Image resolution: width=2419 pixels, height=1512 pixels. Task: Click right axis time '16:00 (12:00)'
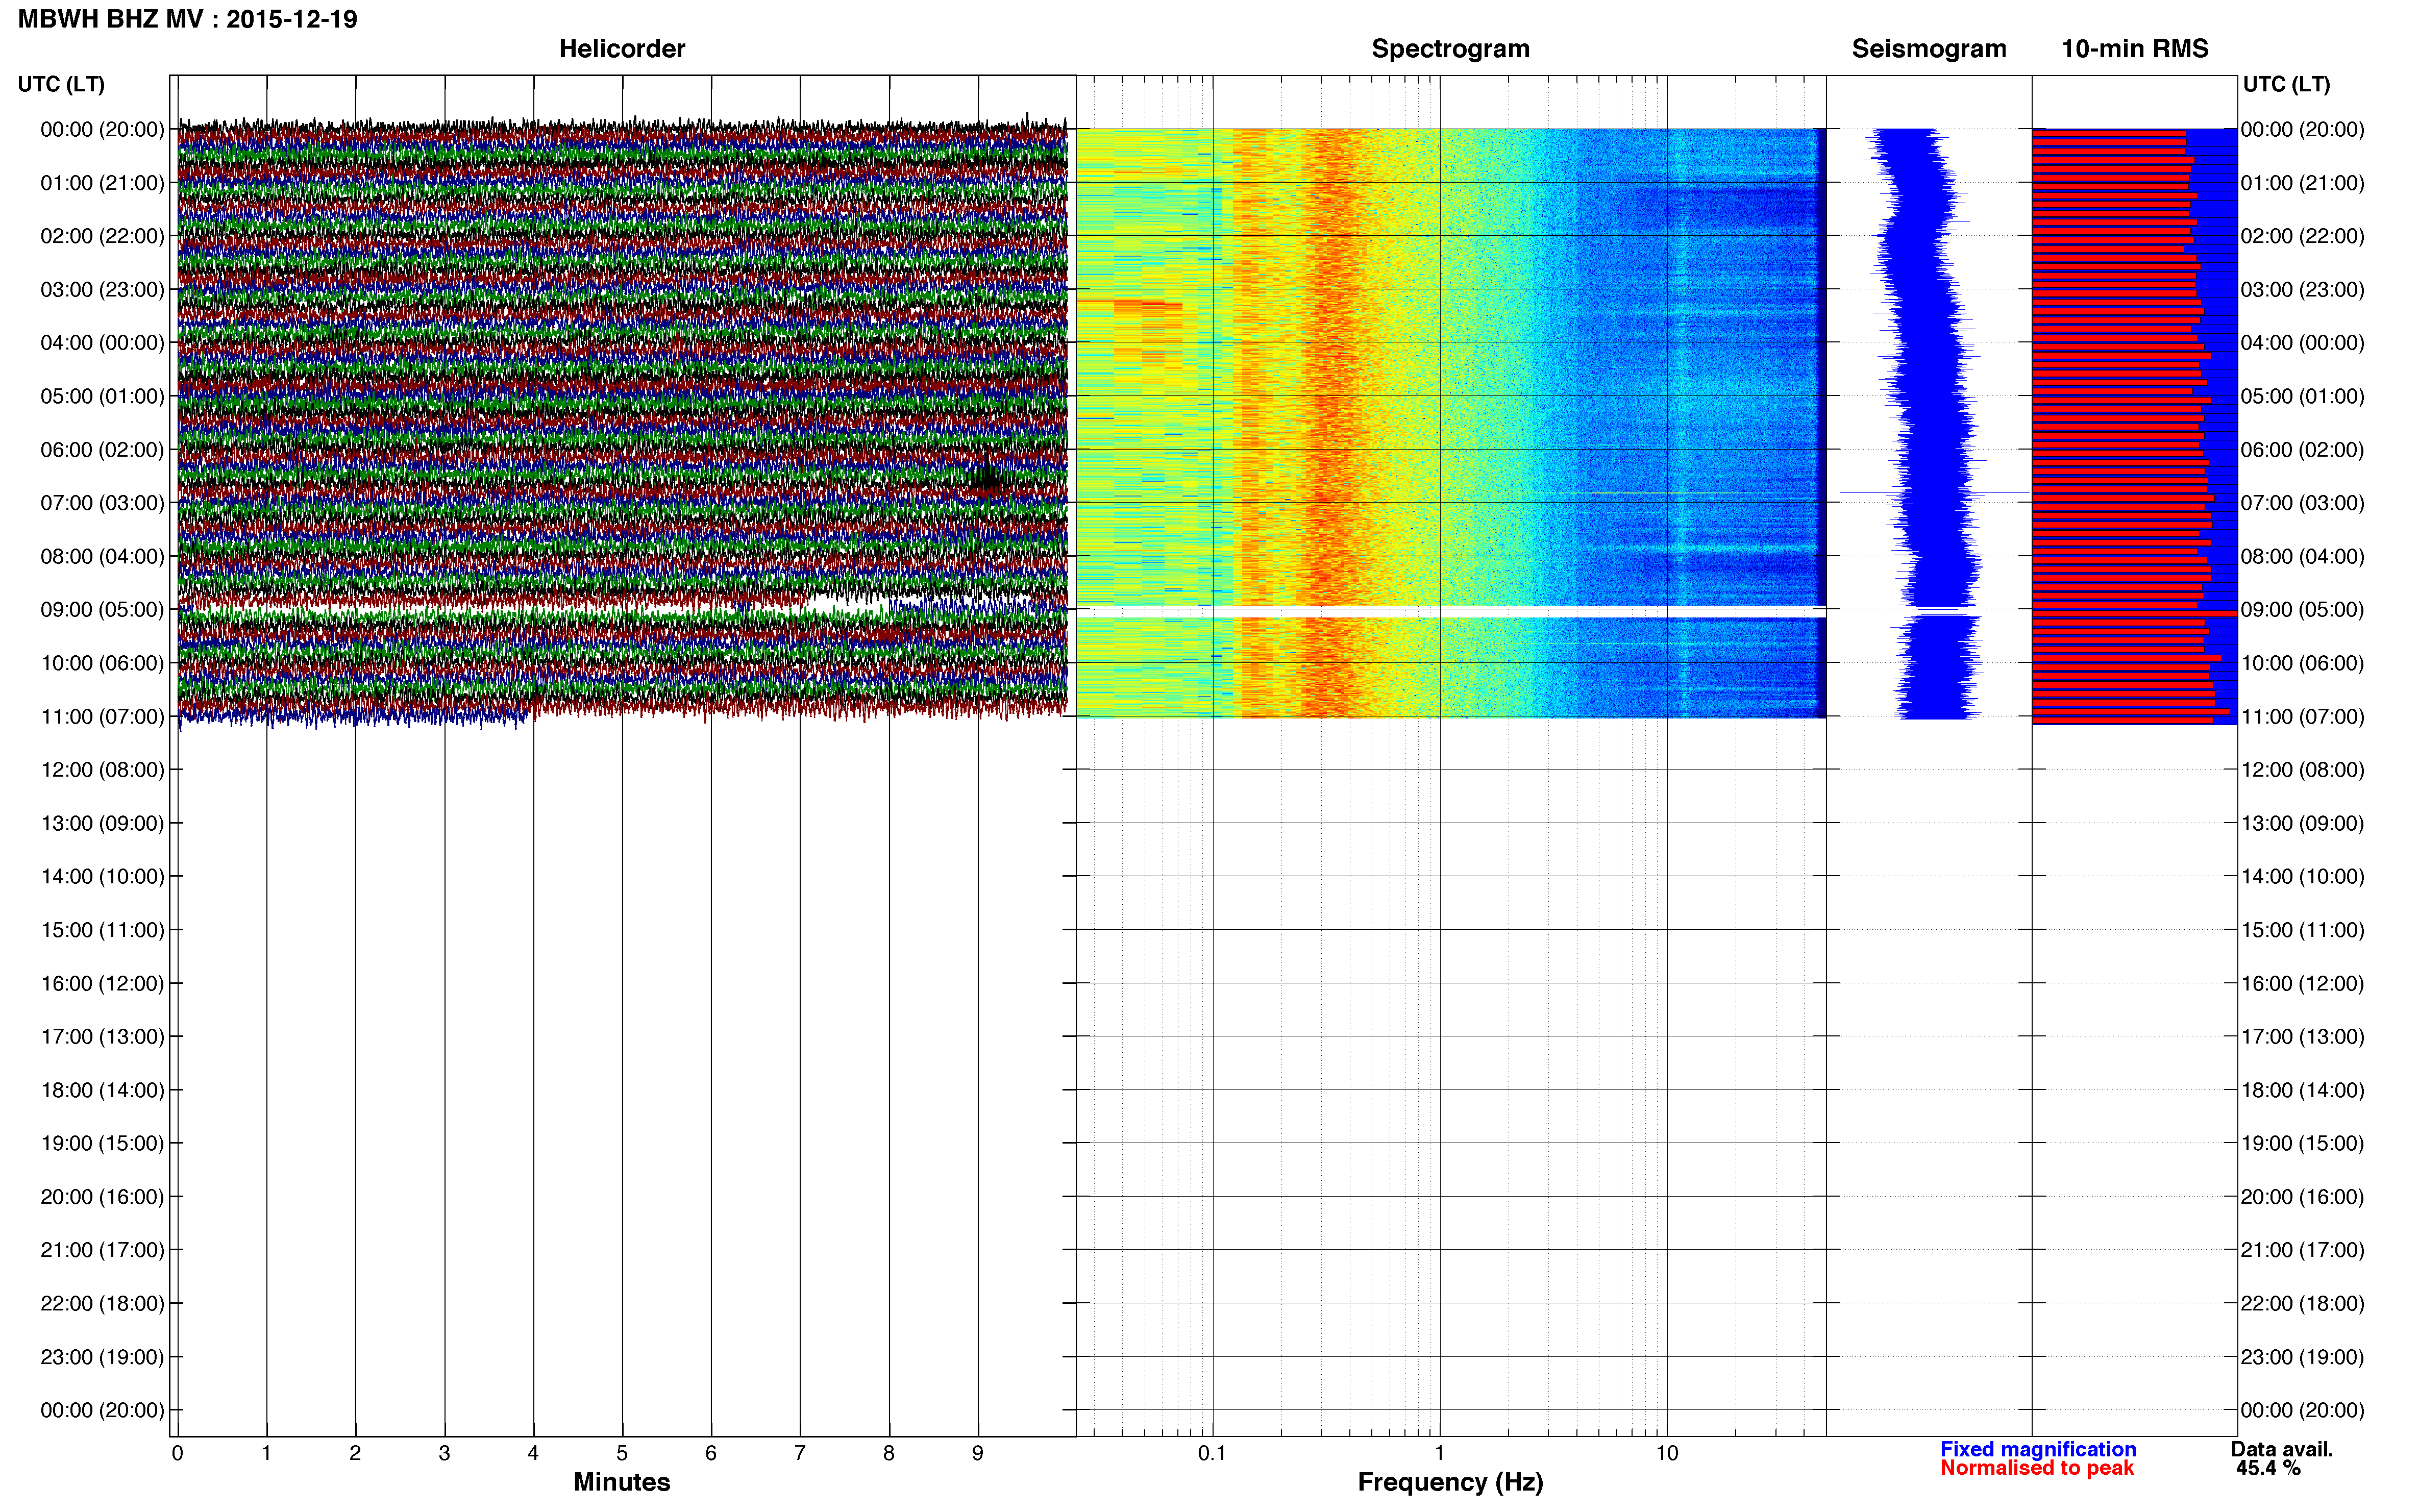[x=2302, y=983]
